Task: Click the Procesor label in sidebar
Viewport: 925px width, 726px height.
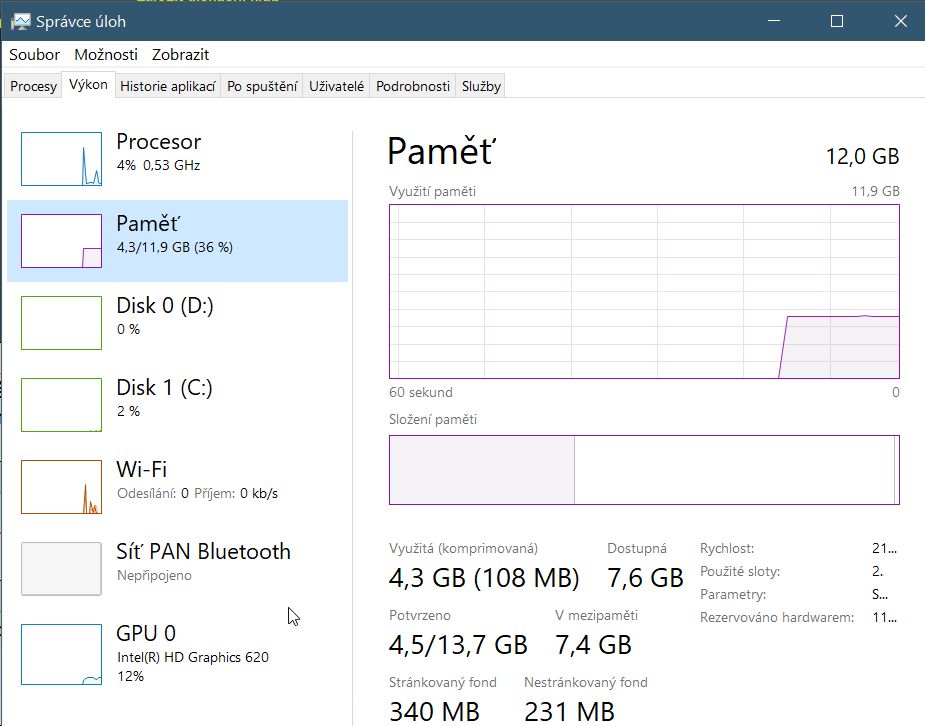Action: (x=159, y=142)
